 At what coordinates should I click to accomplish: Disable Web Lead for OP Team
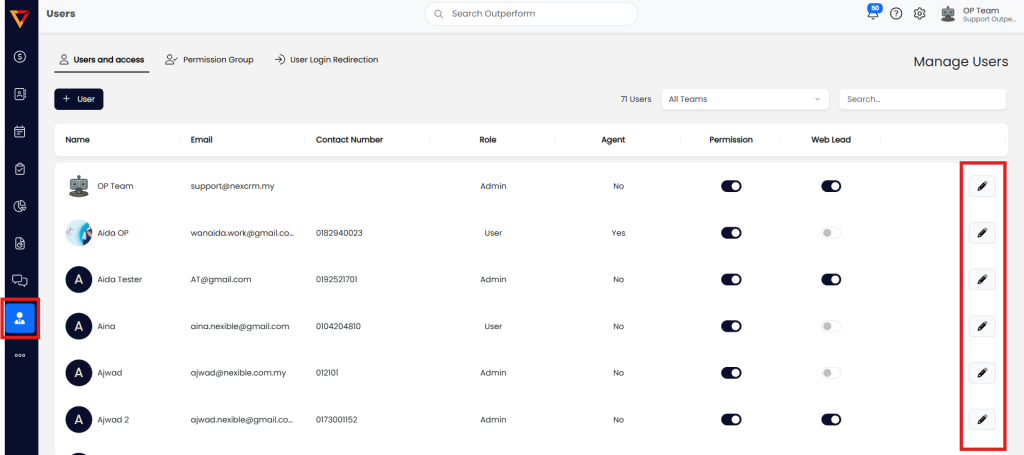point(831,186)
